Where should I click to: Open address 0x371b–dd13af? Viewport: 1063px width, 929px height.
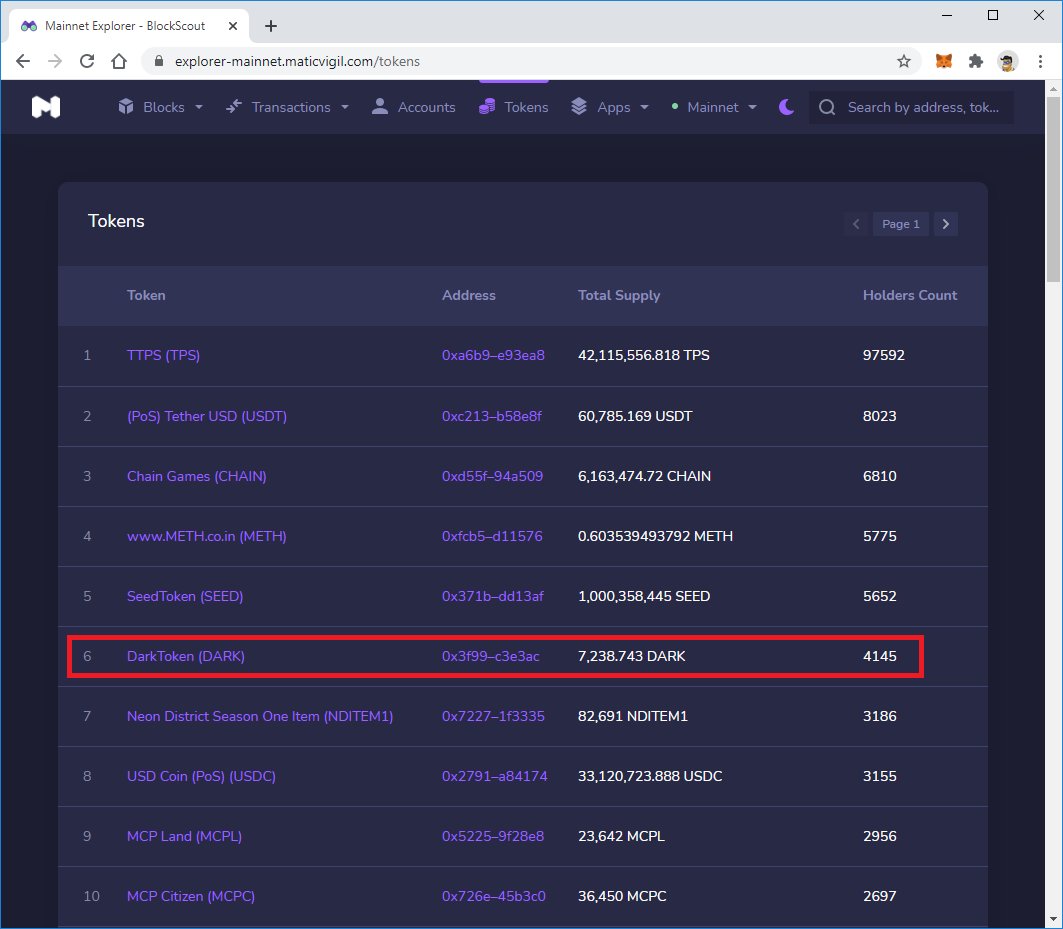click(493, 596)
